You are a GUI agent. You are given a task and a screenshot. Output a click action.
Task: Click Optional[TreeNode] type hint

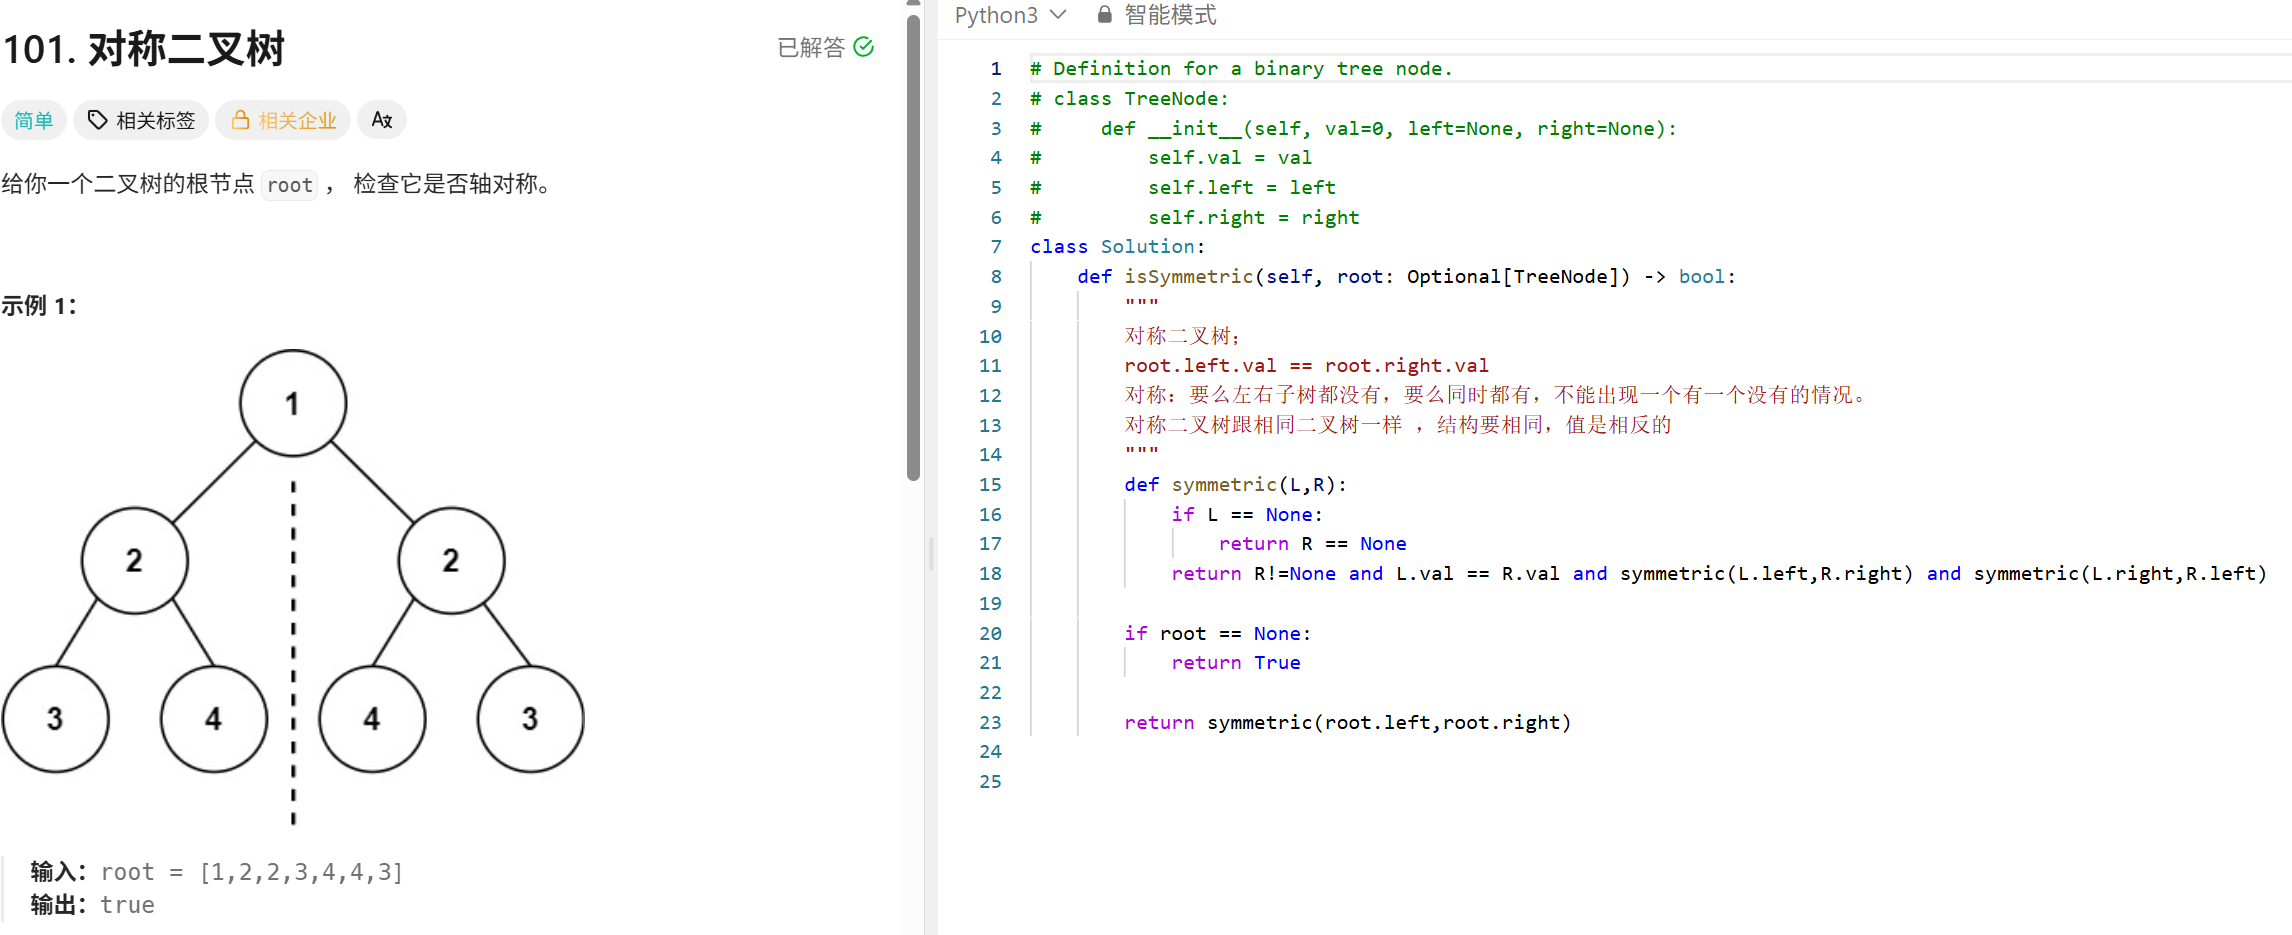1518,277
